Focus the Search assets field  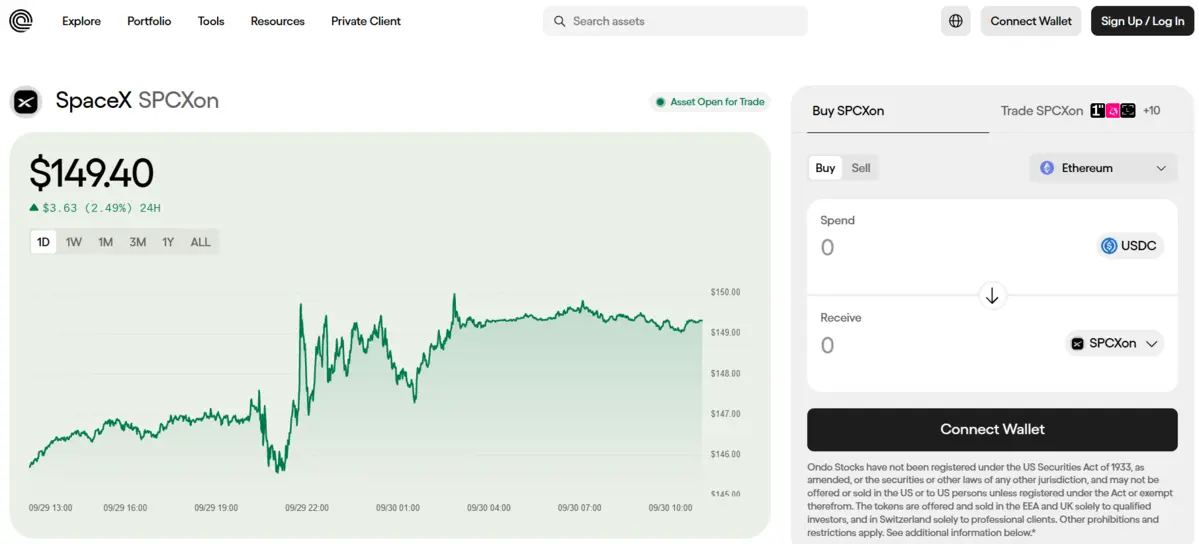[x=675, y=21]
